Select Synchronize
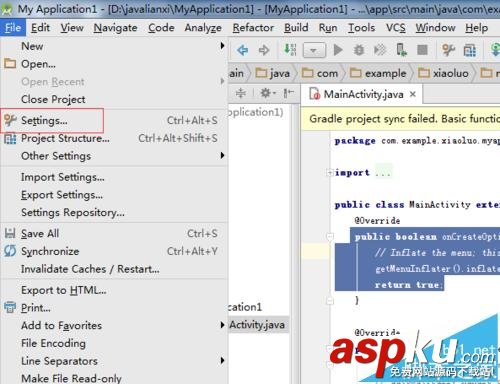 [114, 251]
